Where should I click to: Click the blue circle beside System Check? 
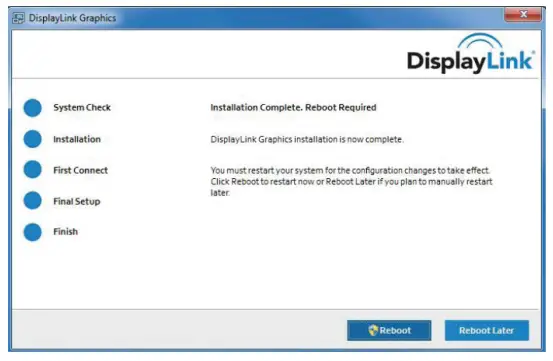tap(32, 108)
